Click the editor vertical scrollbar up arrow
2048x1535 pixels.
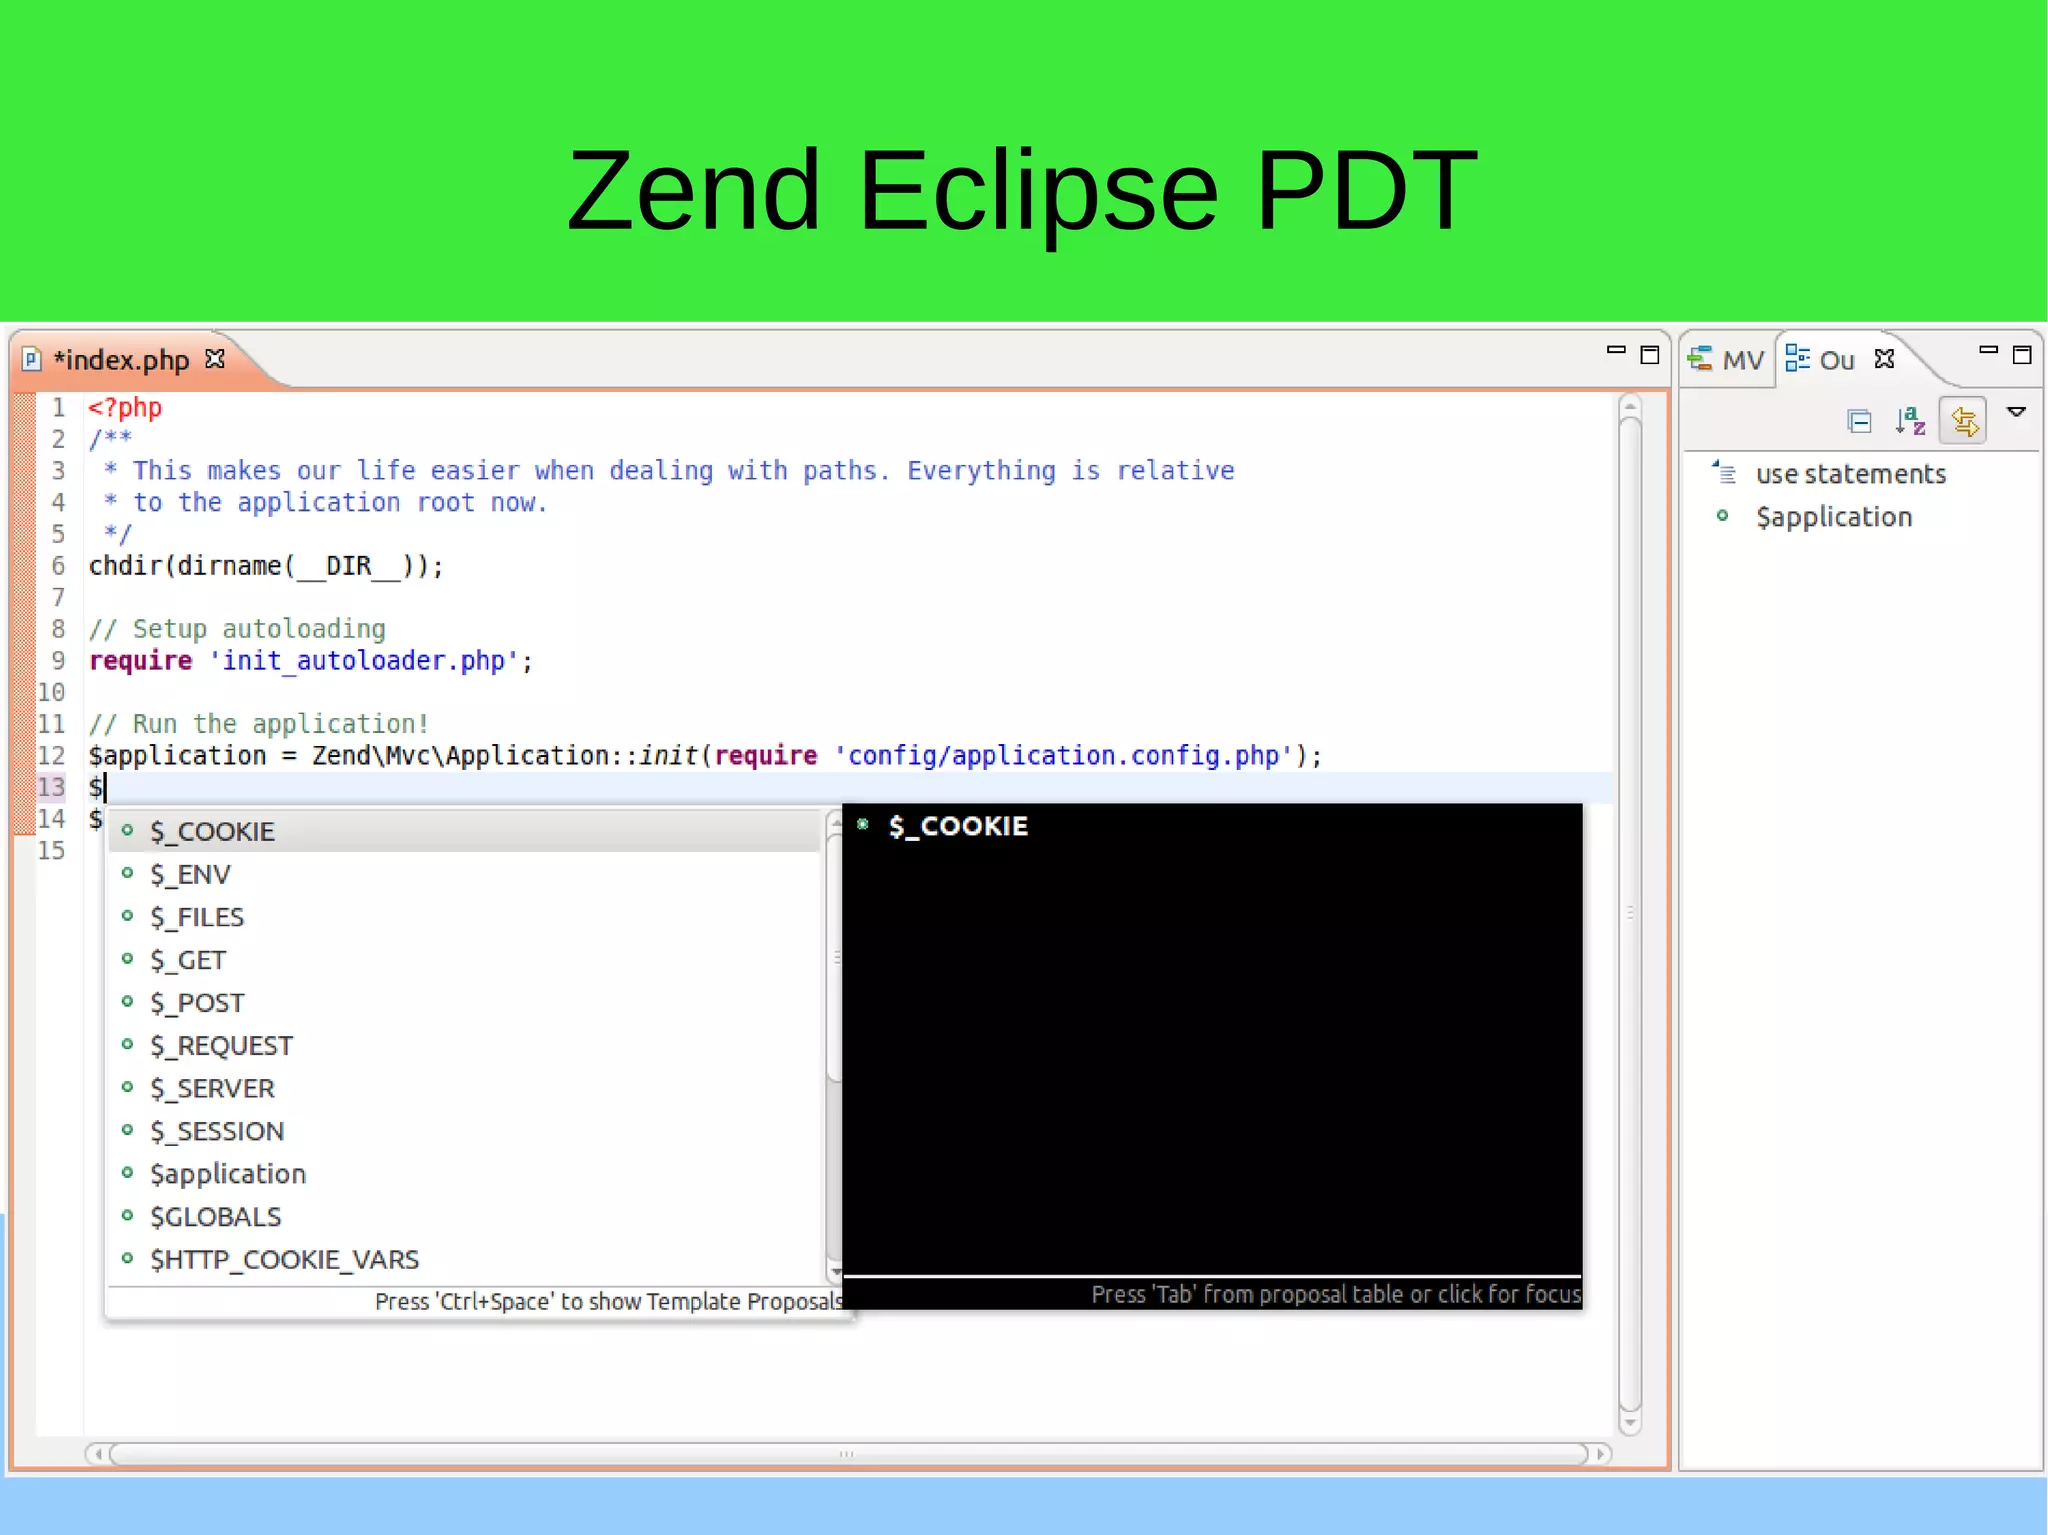1630,406
